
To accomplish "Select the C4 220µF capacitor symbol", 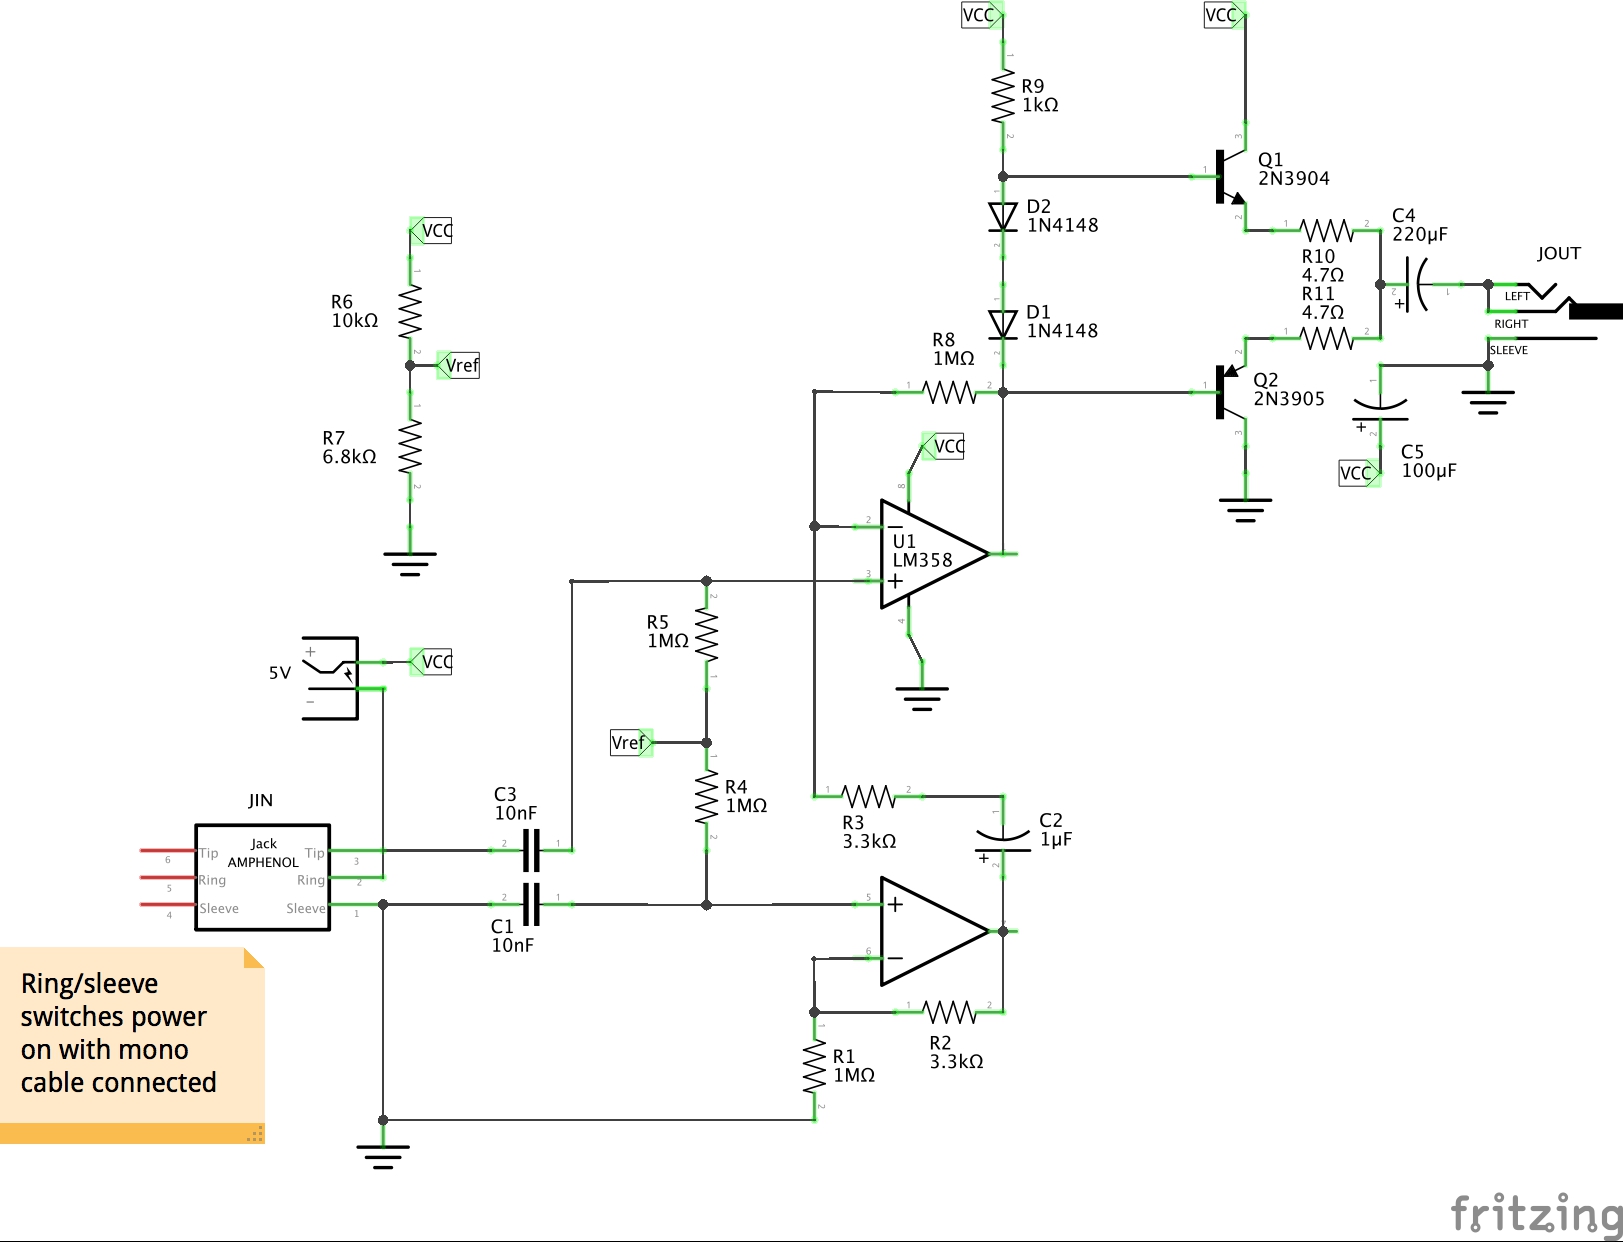I will coord(1416,284).
